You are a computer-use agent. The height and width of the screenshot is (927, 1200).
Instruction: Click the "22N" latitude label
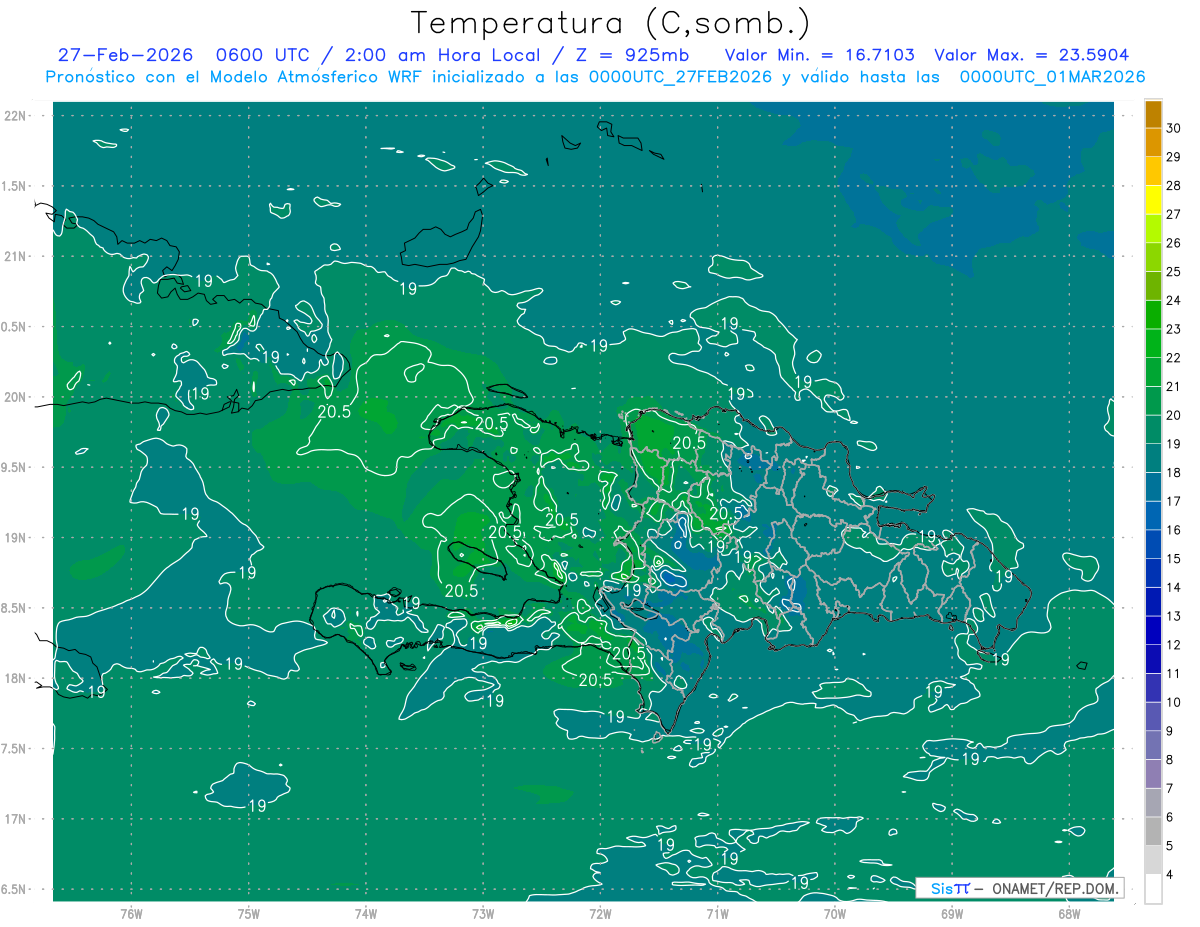[16, 116]
